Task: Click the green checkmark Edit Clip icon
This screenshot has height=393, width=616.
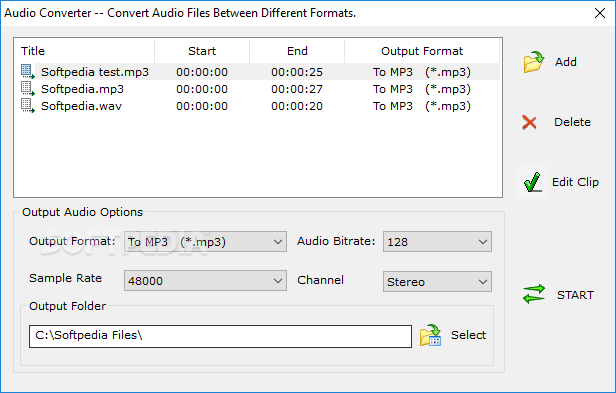Action: (x=533, y=182)
